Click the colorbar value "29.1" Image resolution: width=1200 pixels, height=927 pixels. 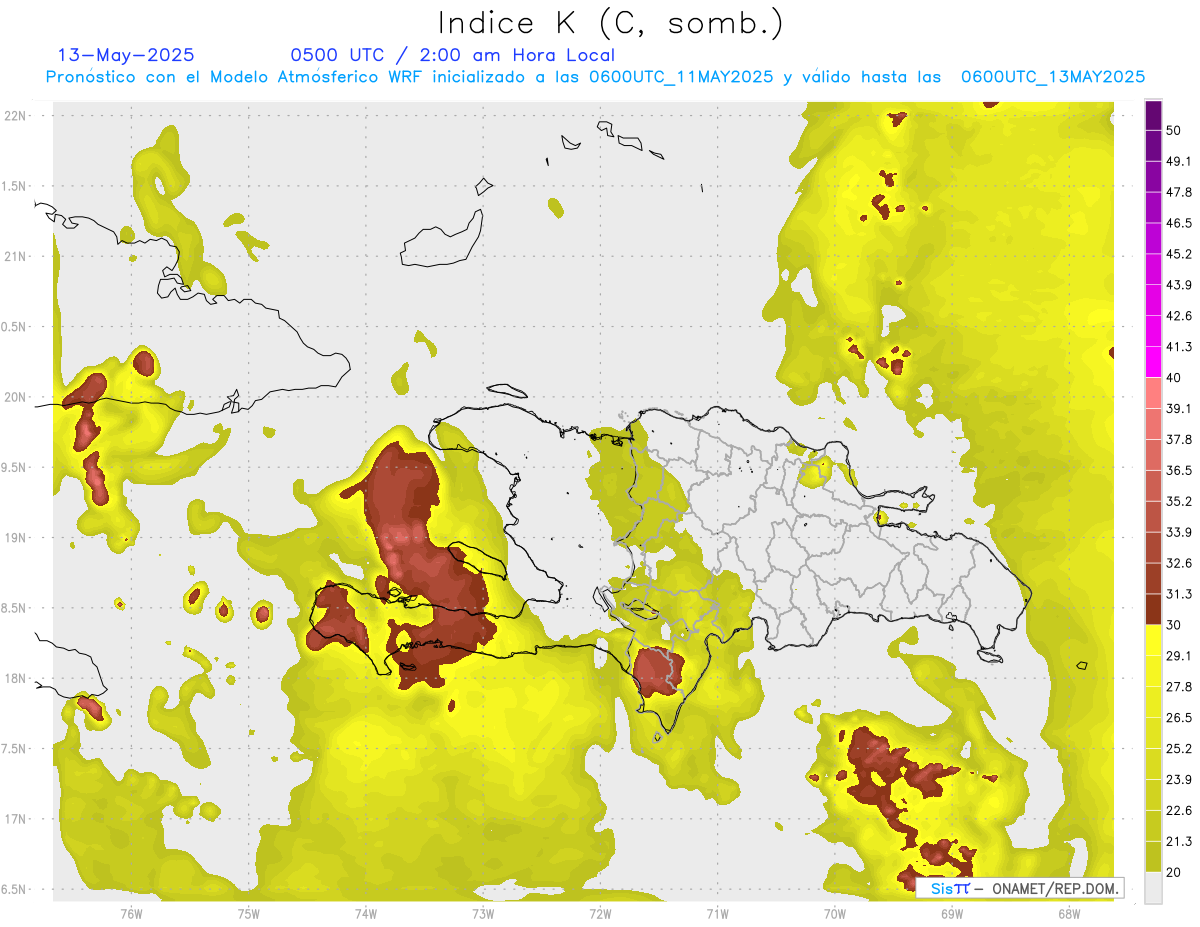pyautogui.click(x=1180, y=656)
